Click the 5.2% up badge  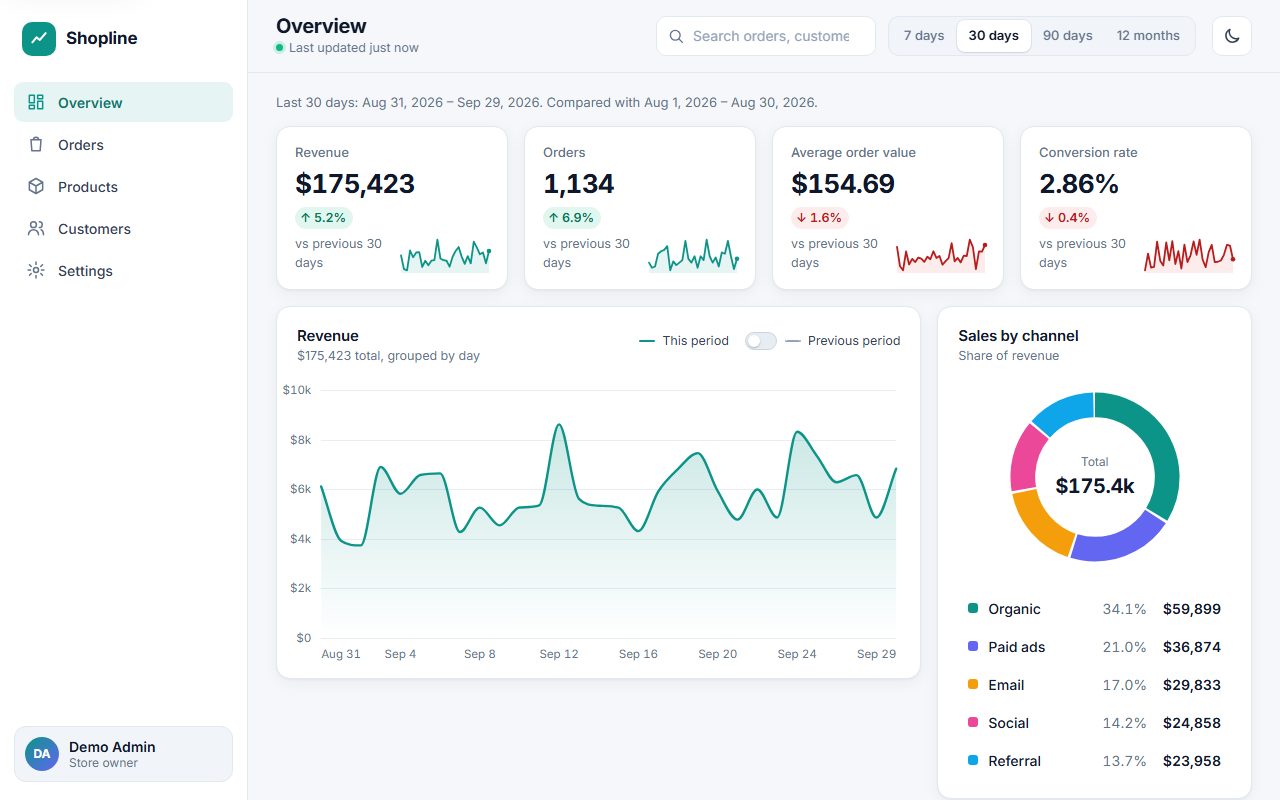point(324,218)
